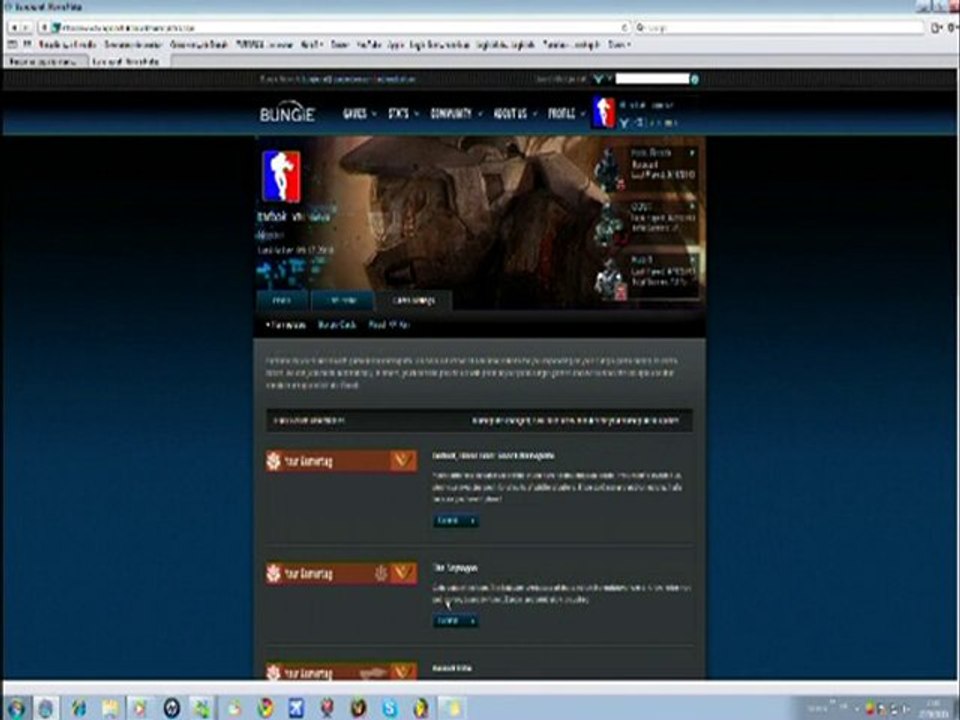Click the browser forward arrow button

[26, 28]
